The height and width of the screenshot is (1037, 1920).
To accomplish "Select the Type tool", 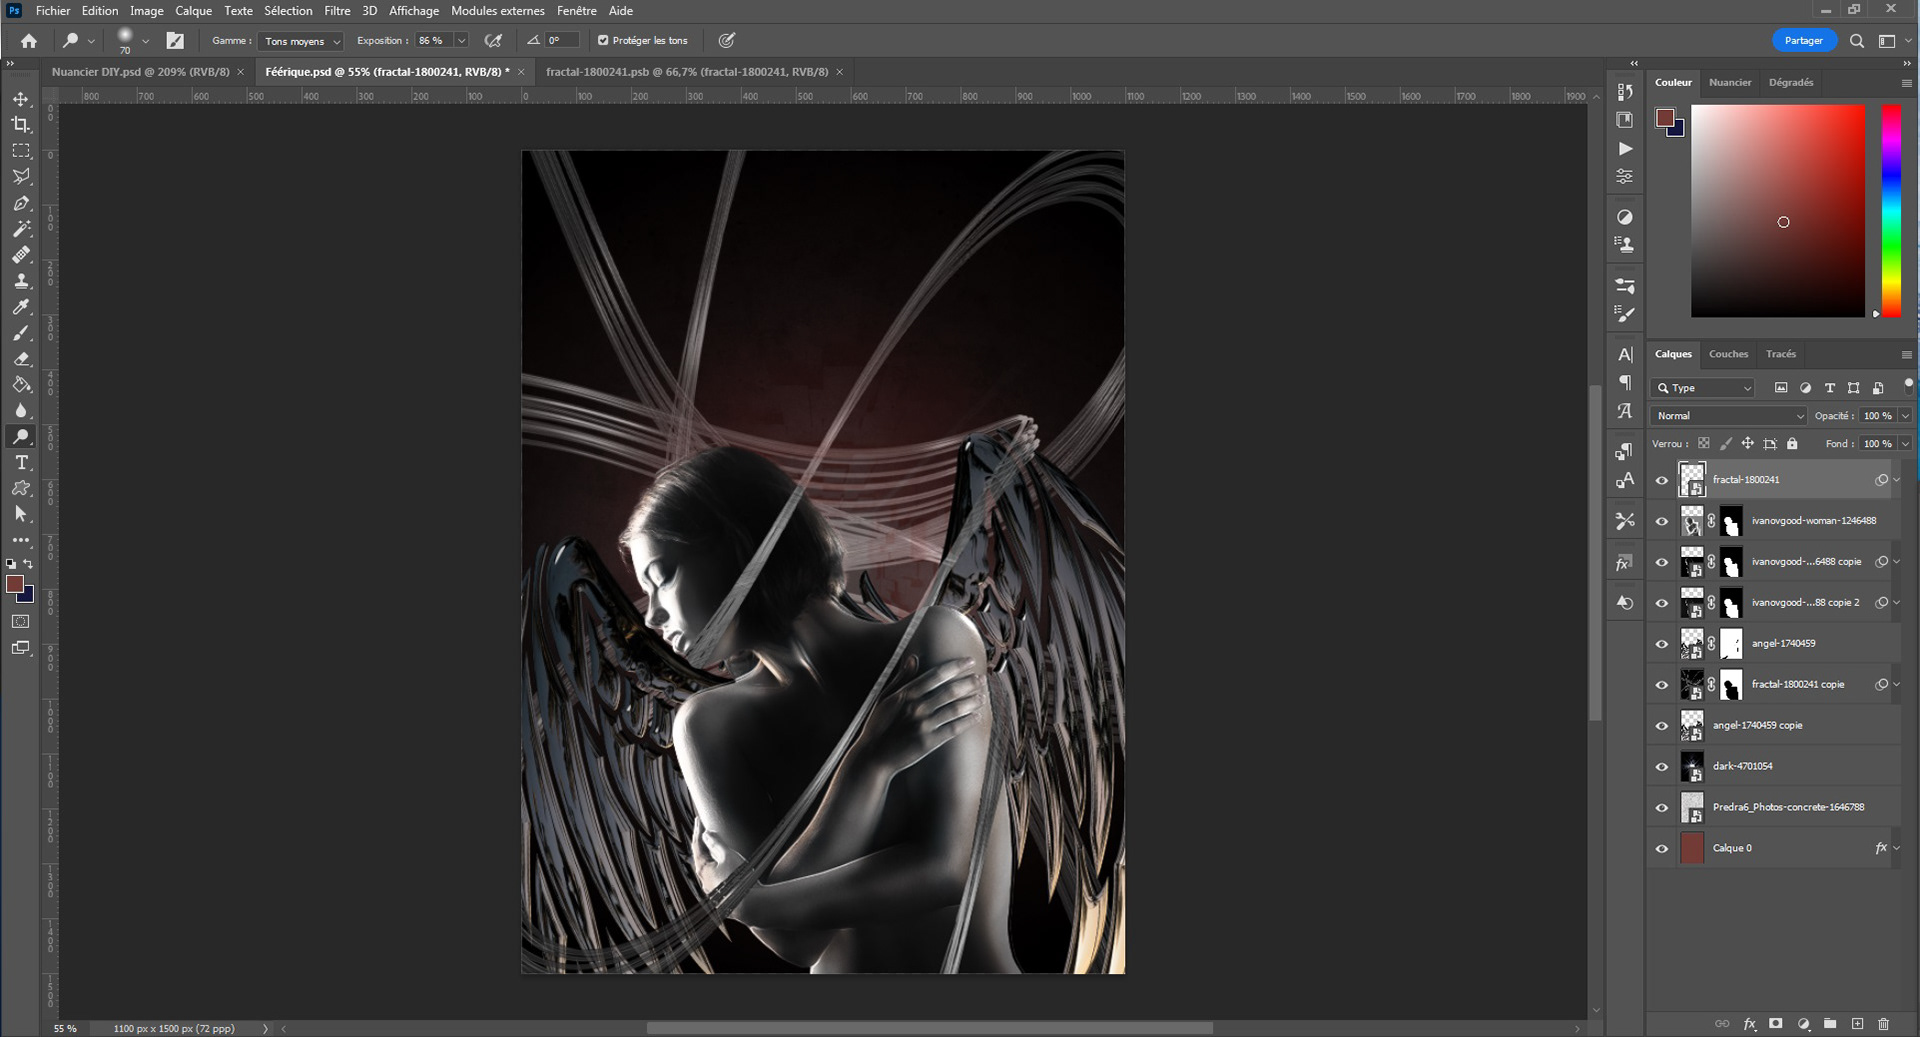I will click(x=21, y=463).
